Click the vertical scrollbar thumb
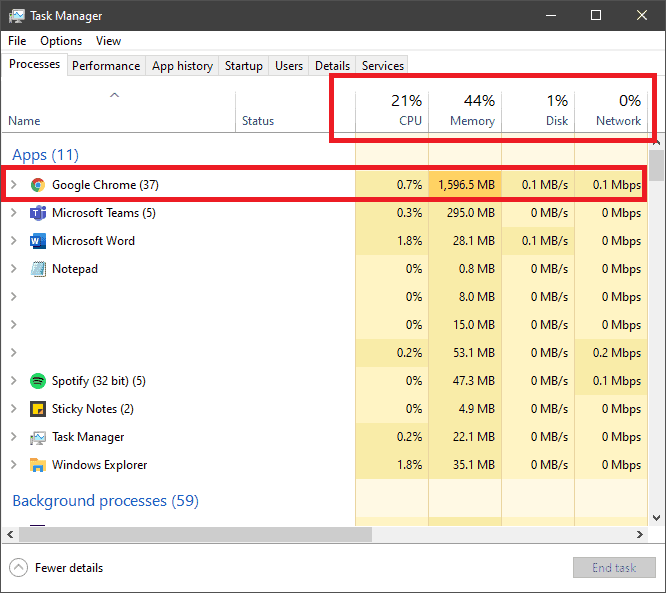 (657, 166)
